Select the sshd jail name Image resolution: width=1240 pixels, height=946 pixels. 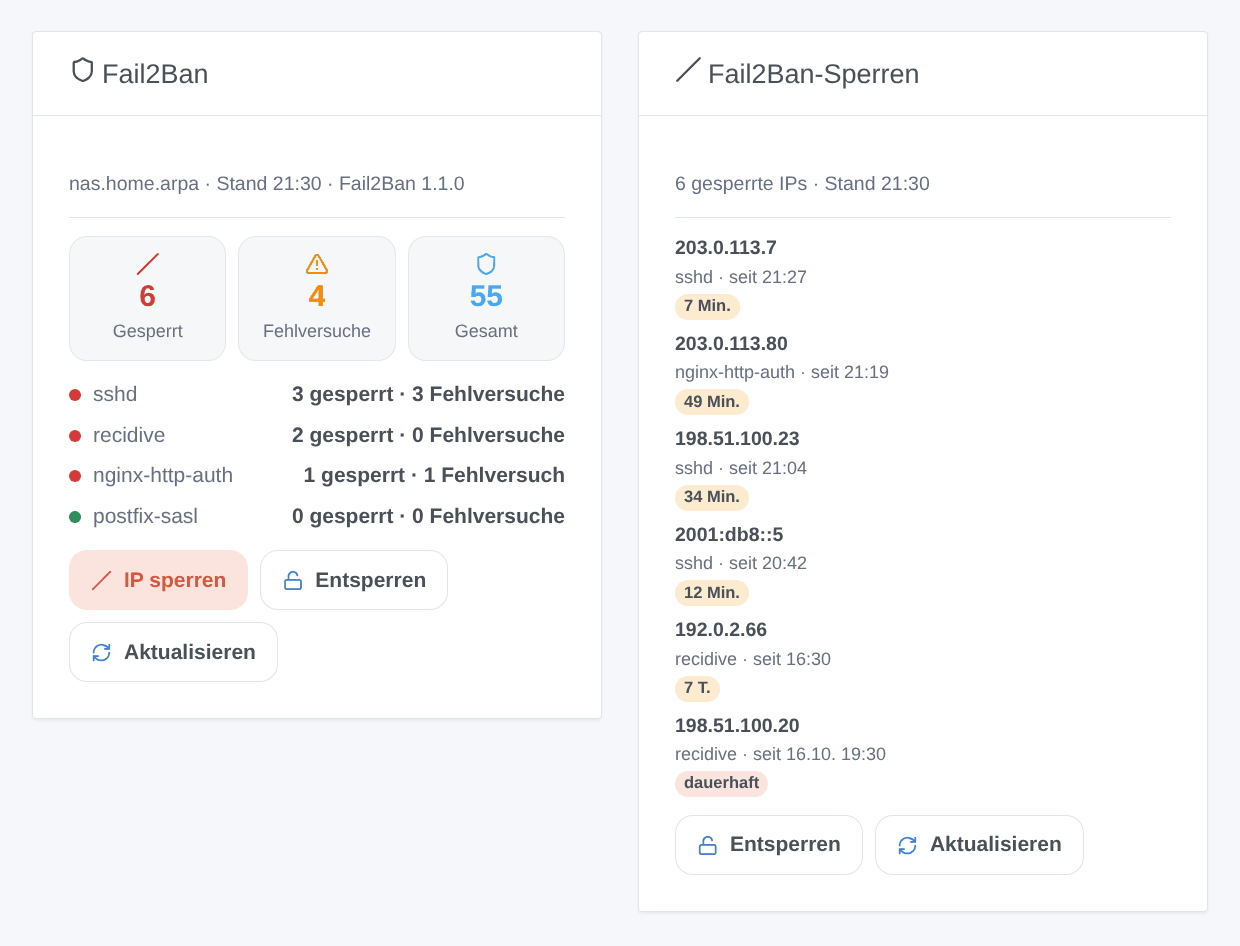pyautogui.click(x=115, y=394)
